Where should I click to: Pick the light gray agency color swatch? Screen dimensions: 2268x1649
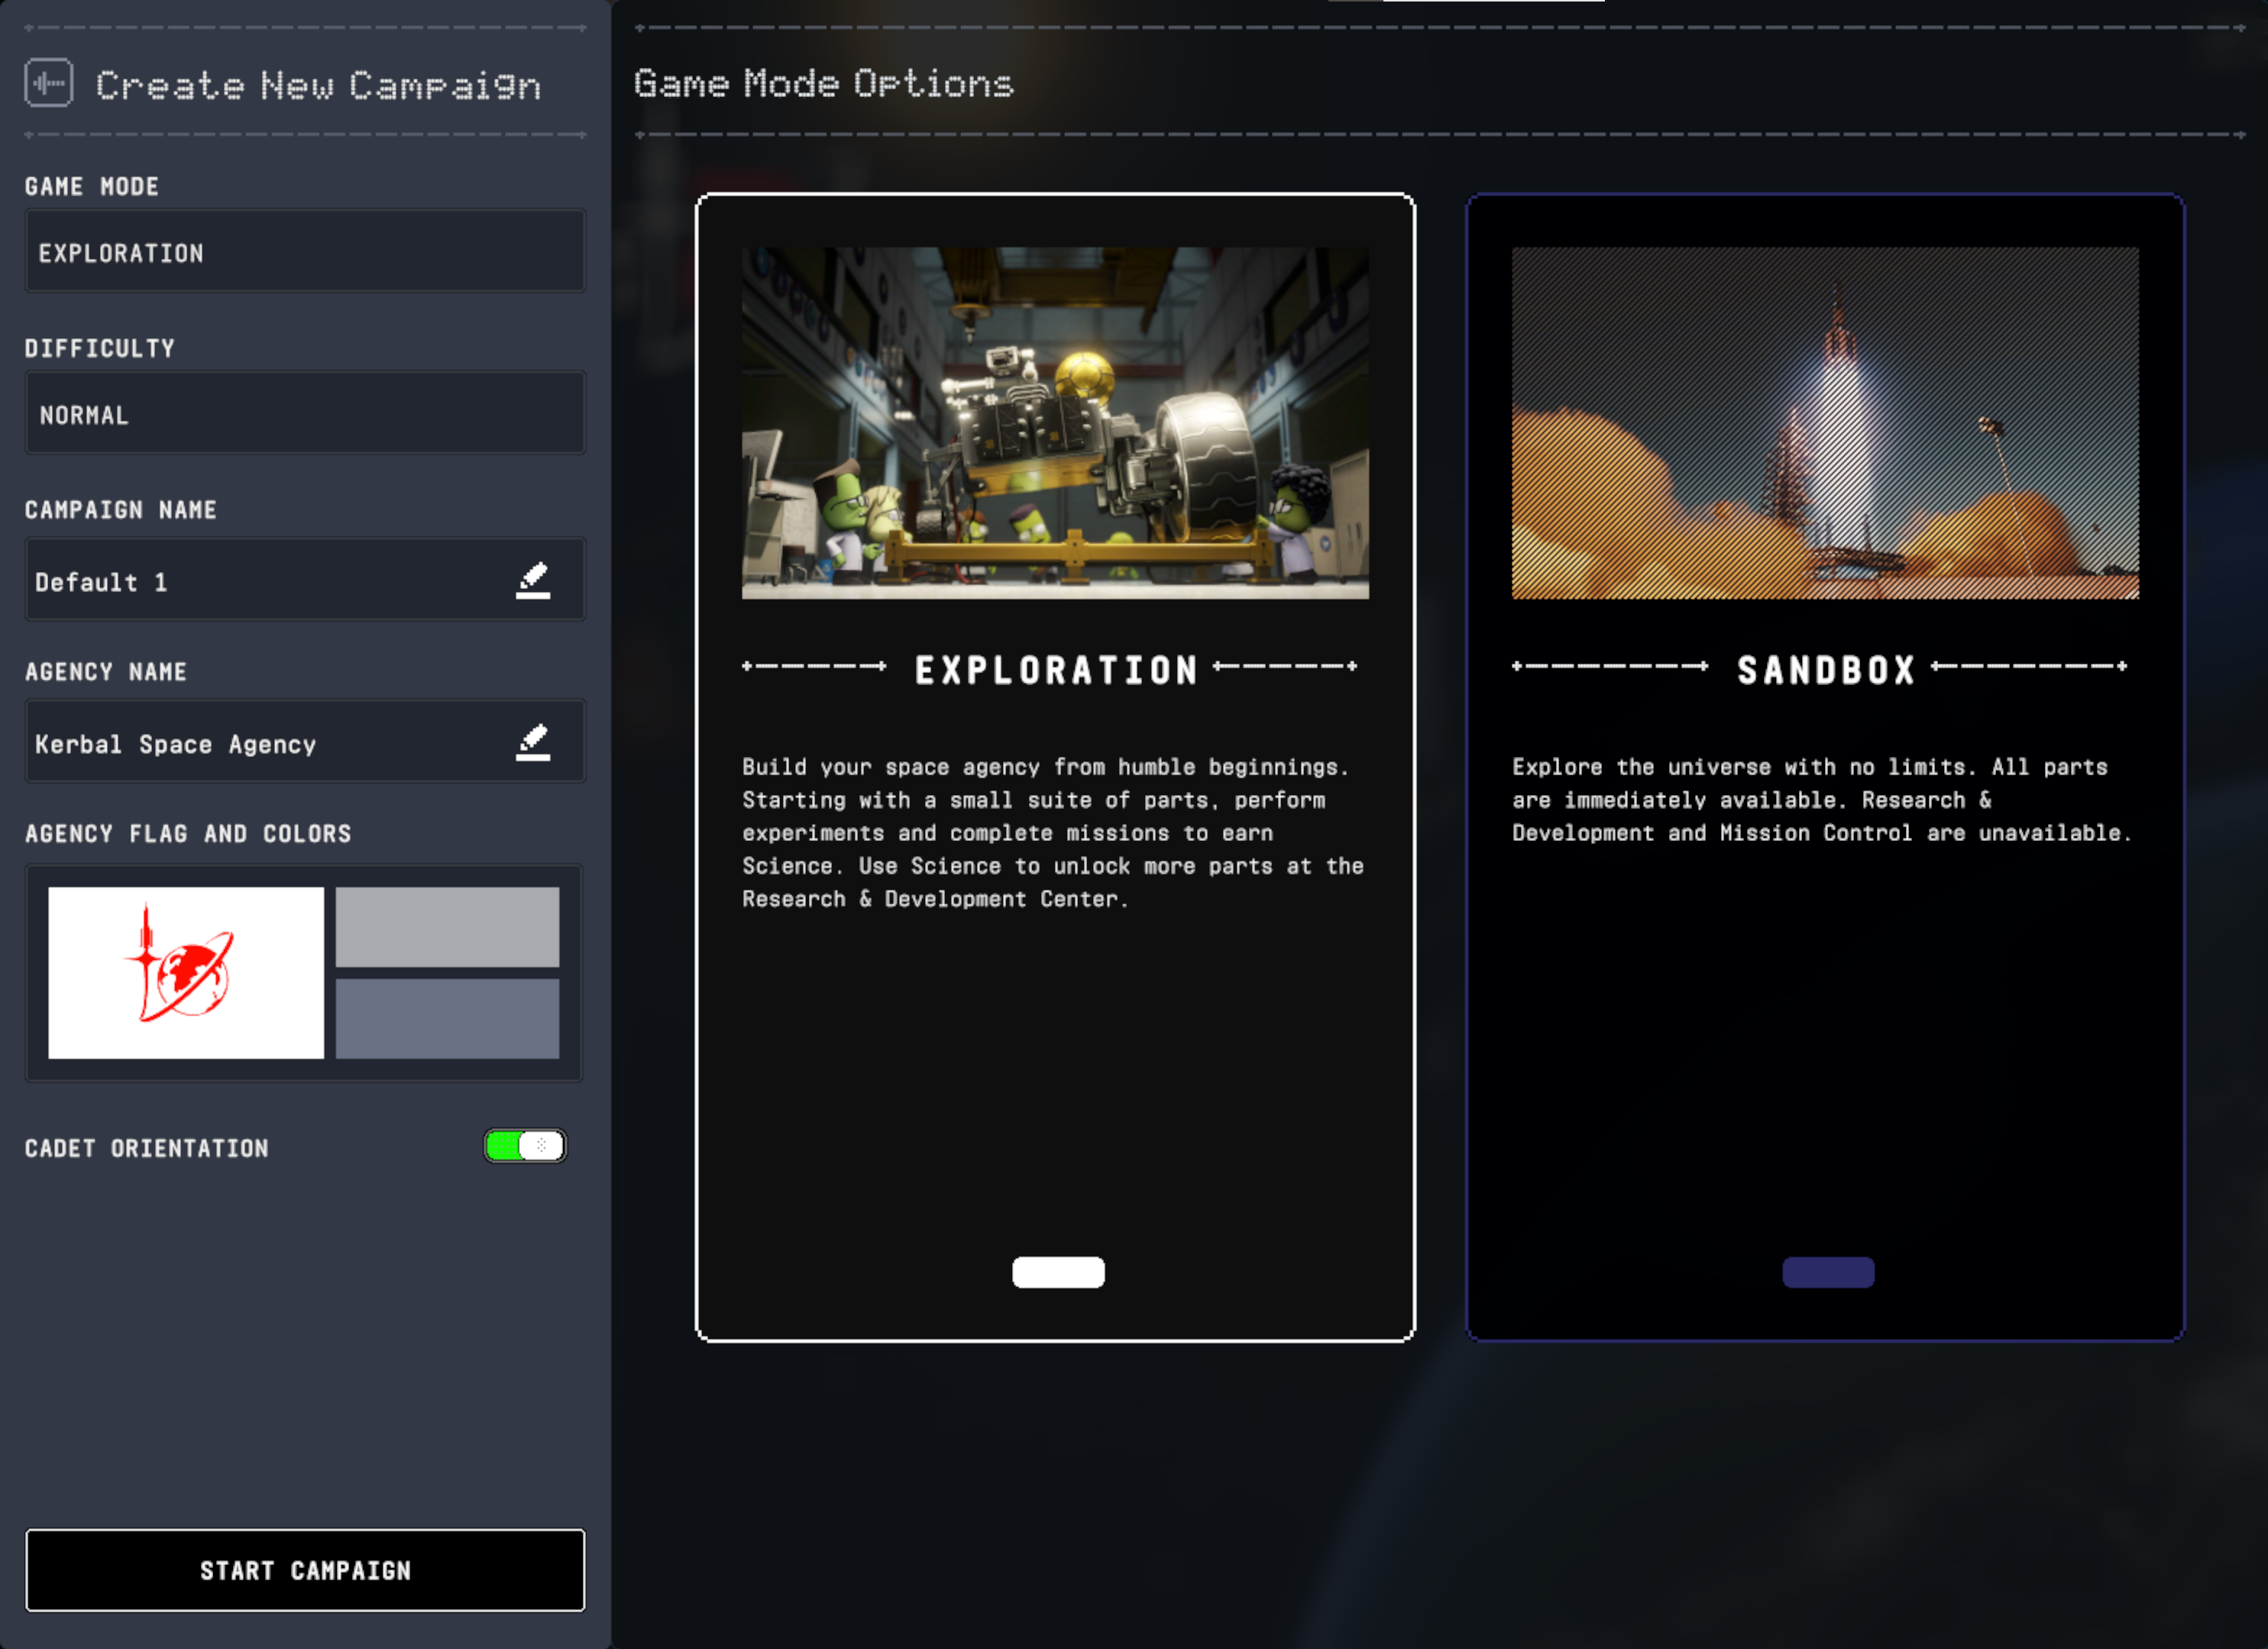coord(447,926)
